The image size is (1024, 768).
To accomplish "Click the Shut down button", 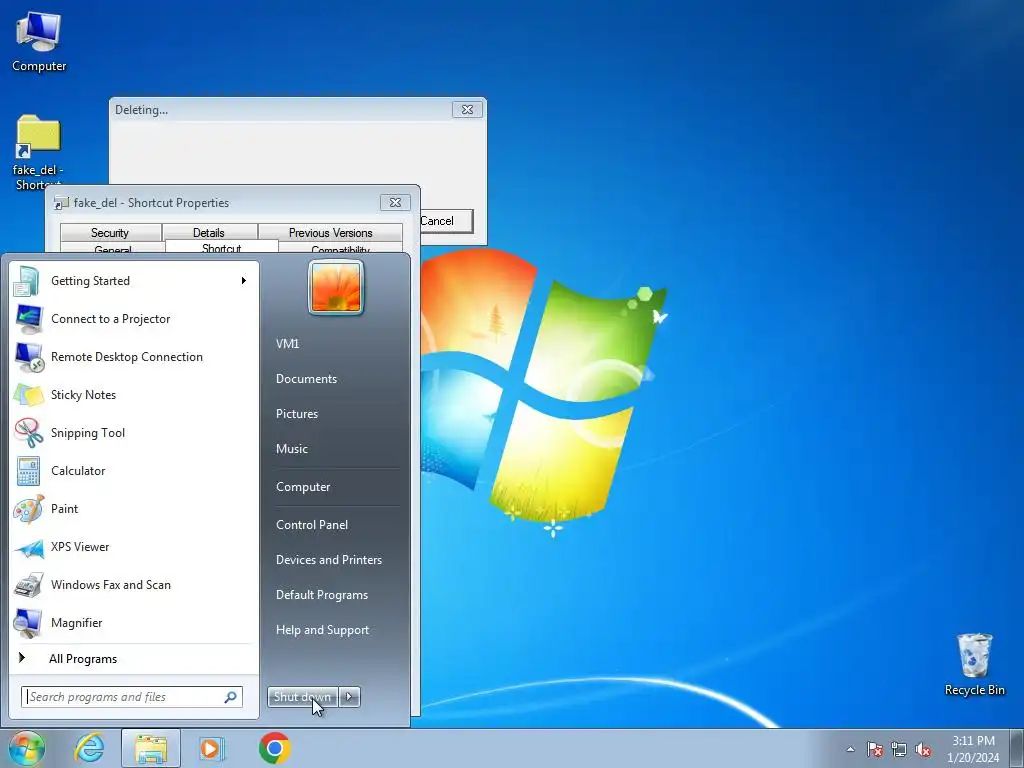I will pyautogui.click(x=302, y=697).
